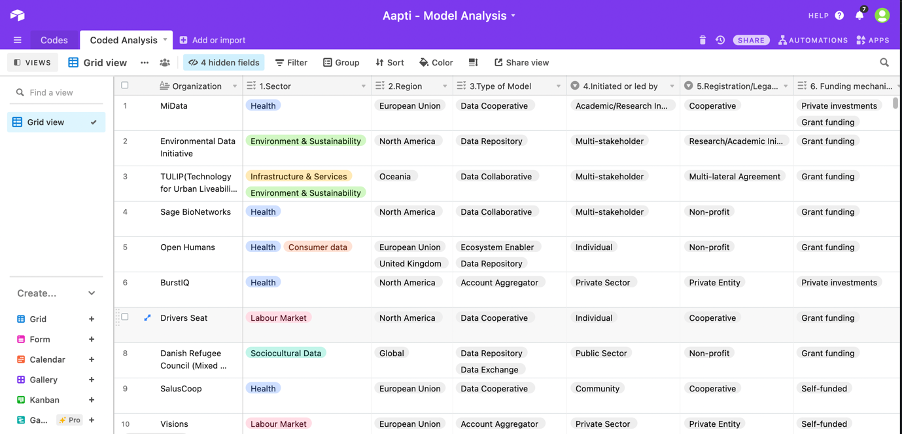Open the 1.Sector column dropdown arrow

(x=364, y=86)
